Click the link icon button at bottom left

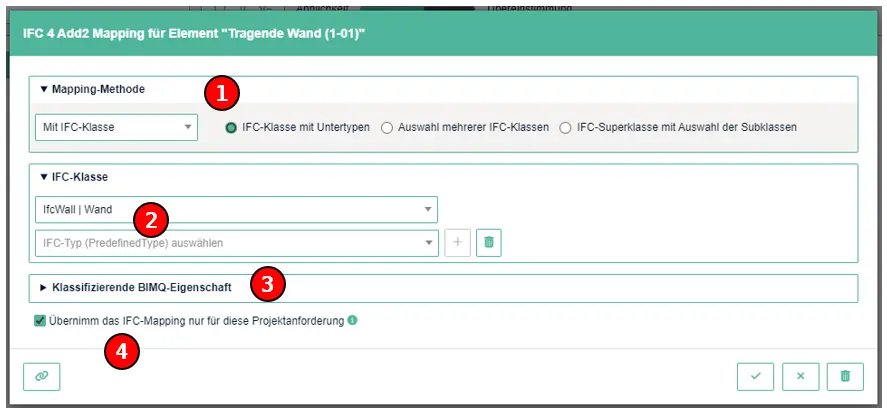point(42,376)
